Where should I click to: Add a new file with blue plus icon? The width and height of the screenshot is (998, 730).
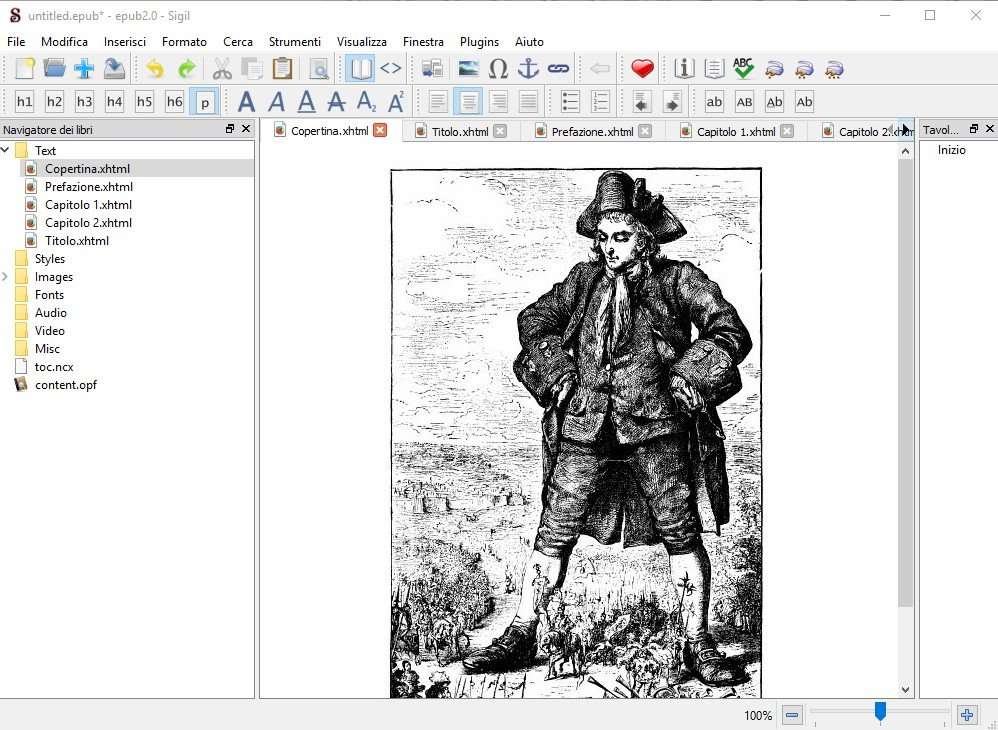(84, 69)
